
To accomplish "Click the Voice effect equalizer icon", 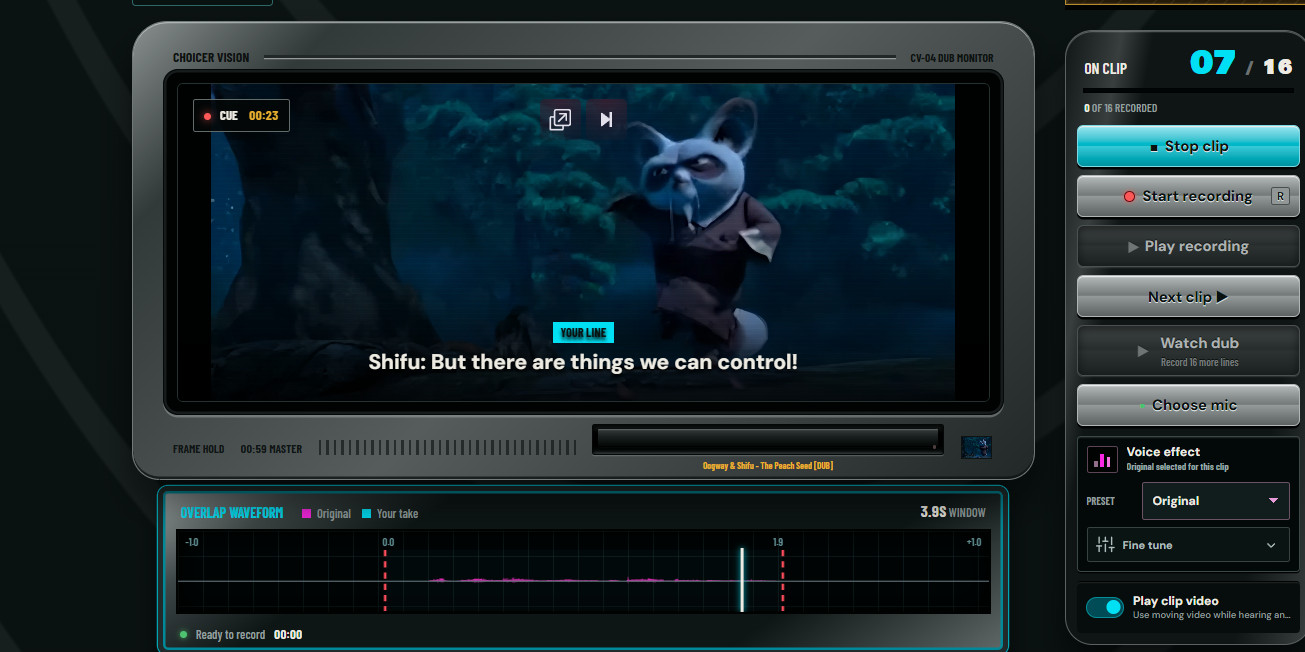I will [1103, 459].
